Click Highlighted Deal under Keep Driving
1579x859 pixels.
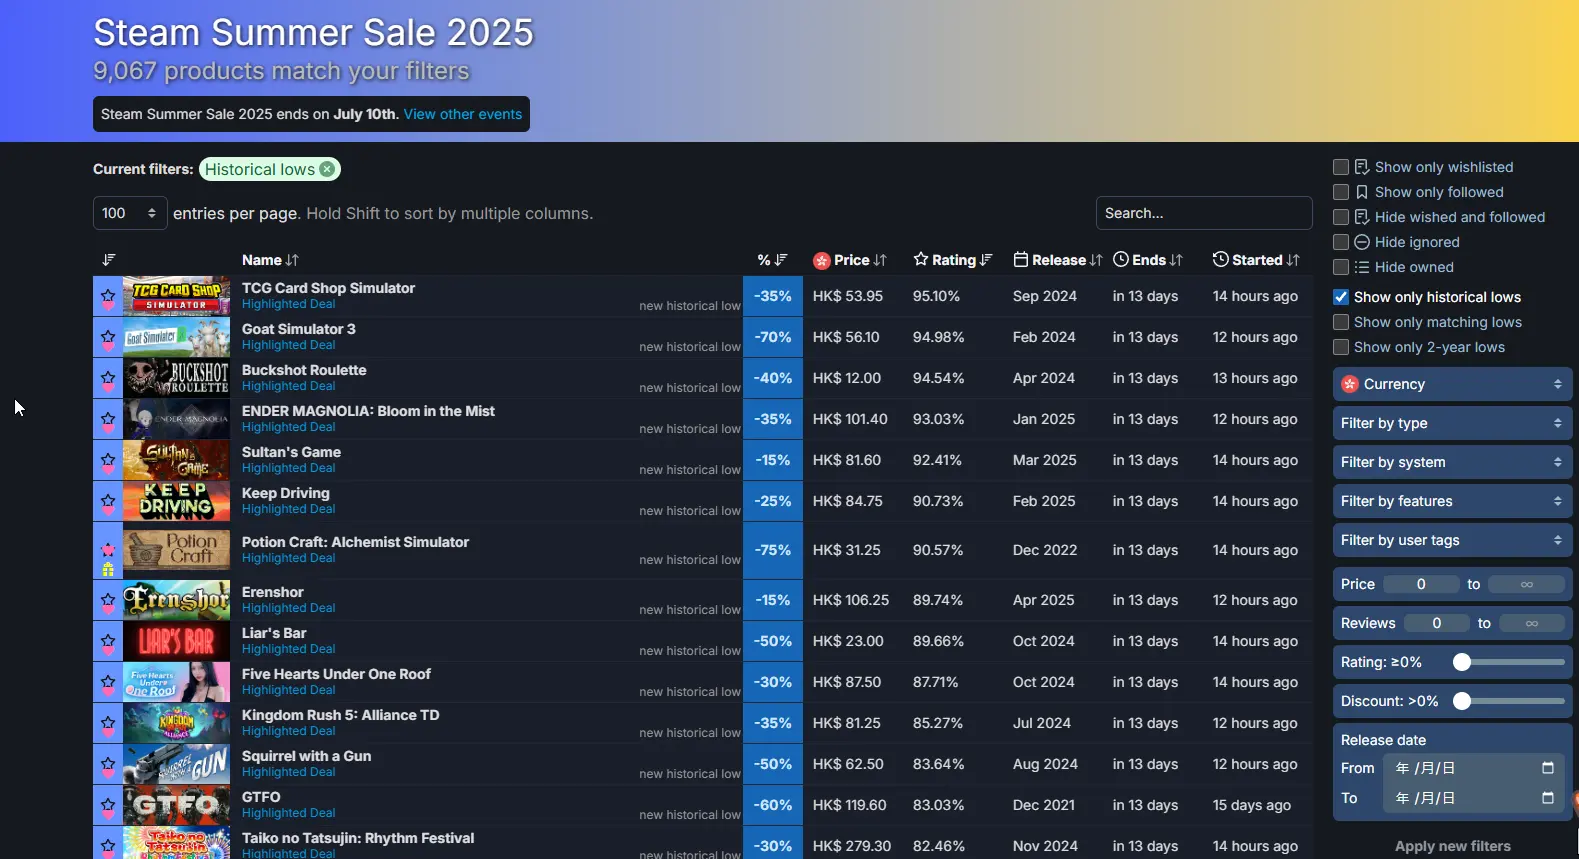pyautogui.click(x=288, y=509)
